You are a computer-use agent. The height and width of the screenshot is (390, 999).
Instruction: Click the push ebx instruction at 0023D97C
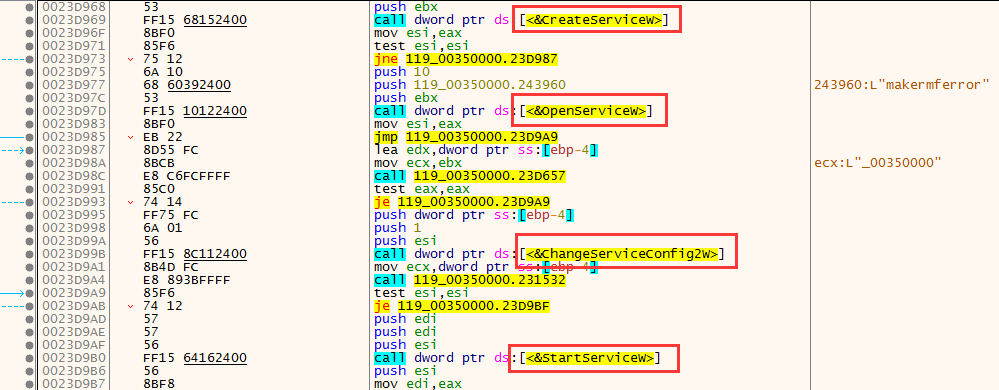(x=406, y=98)
